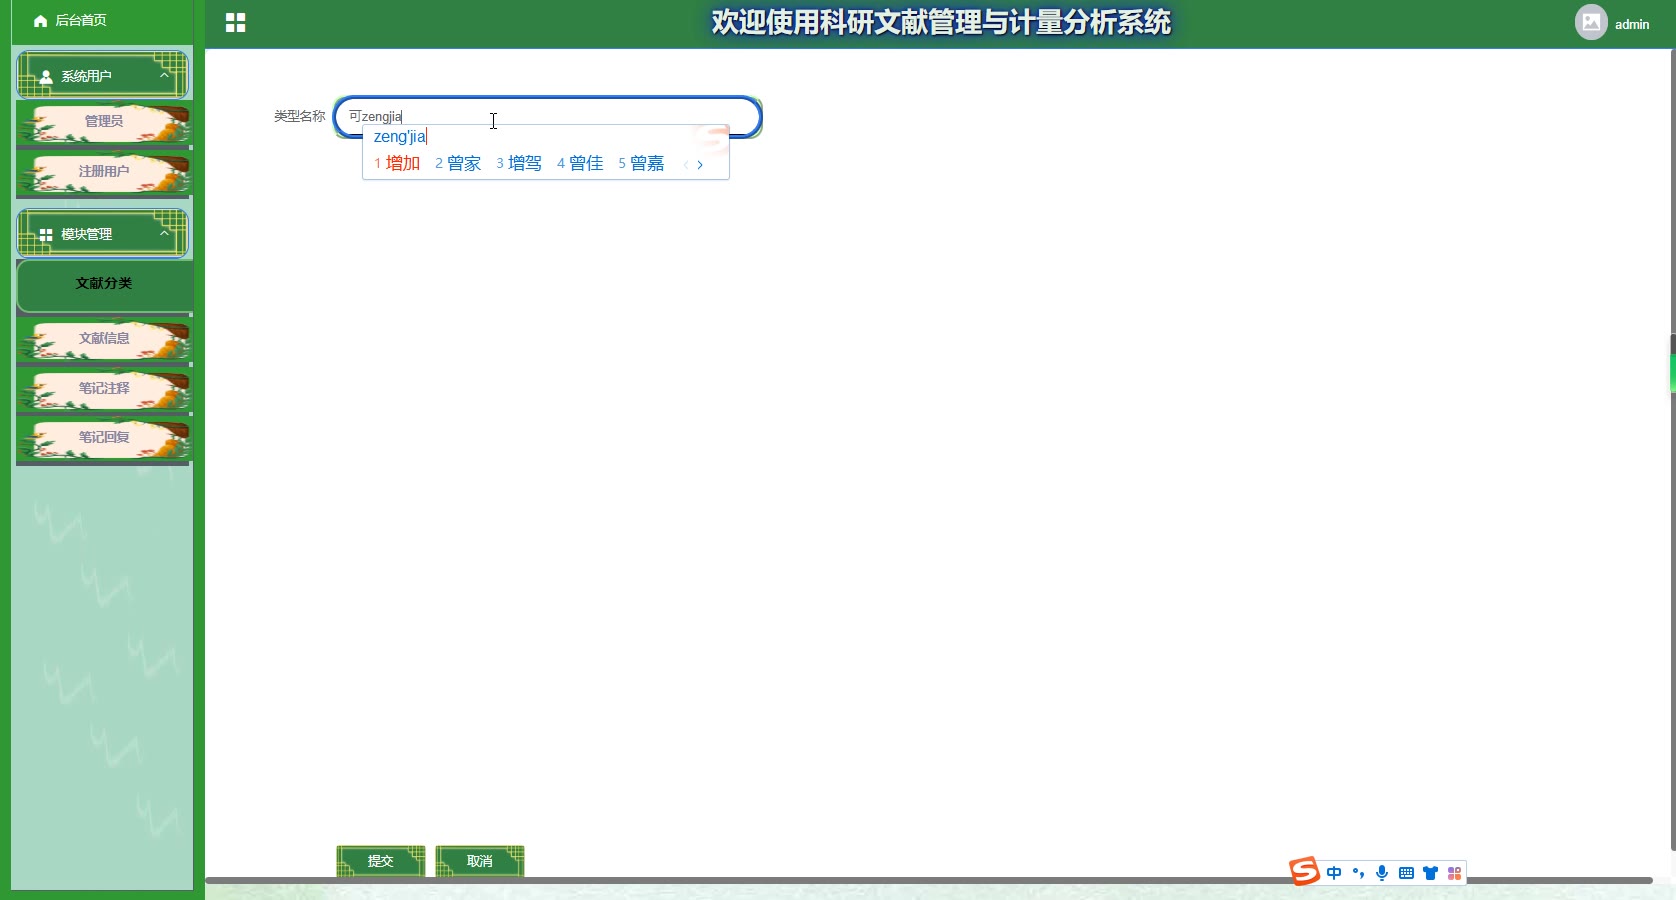Open the Sogou toolbox grid icon
This screenshot has height=900, width=1676.
(x=1454, y=873)
